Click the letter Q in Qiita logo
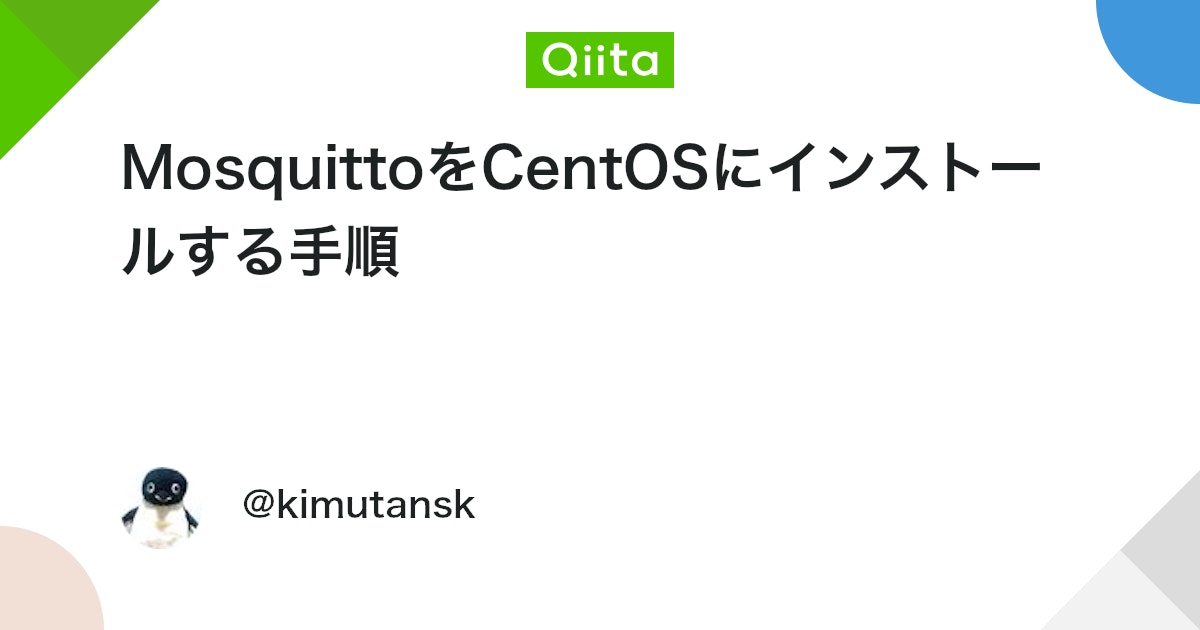The height and width of the screenshot is (630, 1200). [x=558, y=62]
